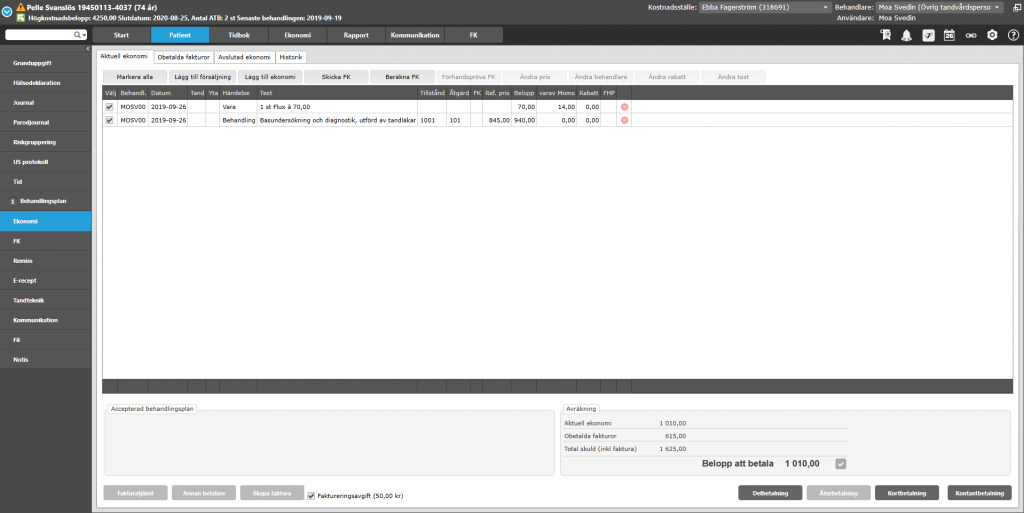Click the Kortbetalning button
Viewport: 1024px width, 513px height.
pos(906,493)
